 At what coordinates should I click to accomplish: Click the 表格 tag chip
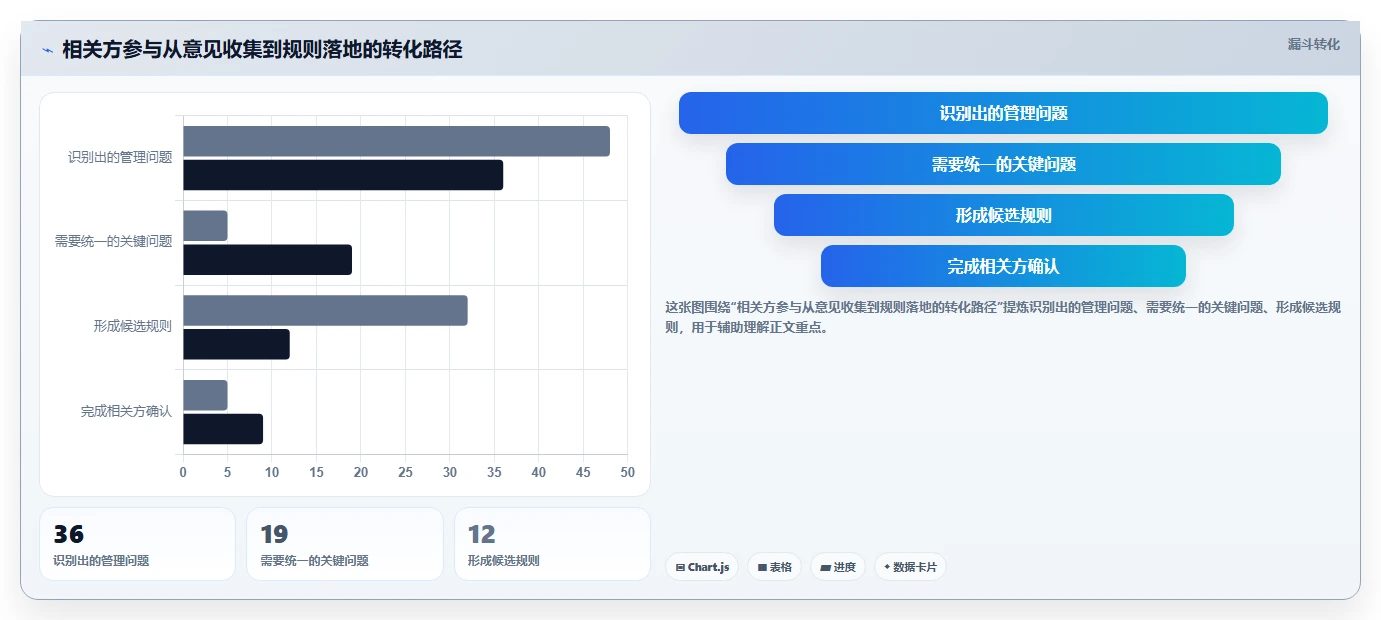point(774,567)
